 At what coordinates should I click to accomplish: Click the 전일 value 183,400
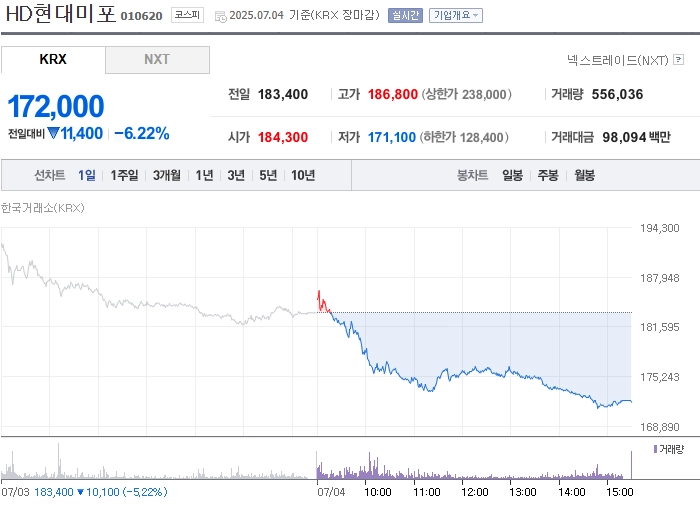[x=283, y=94]
